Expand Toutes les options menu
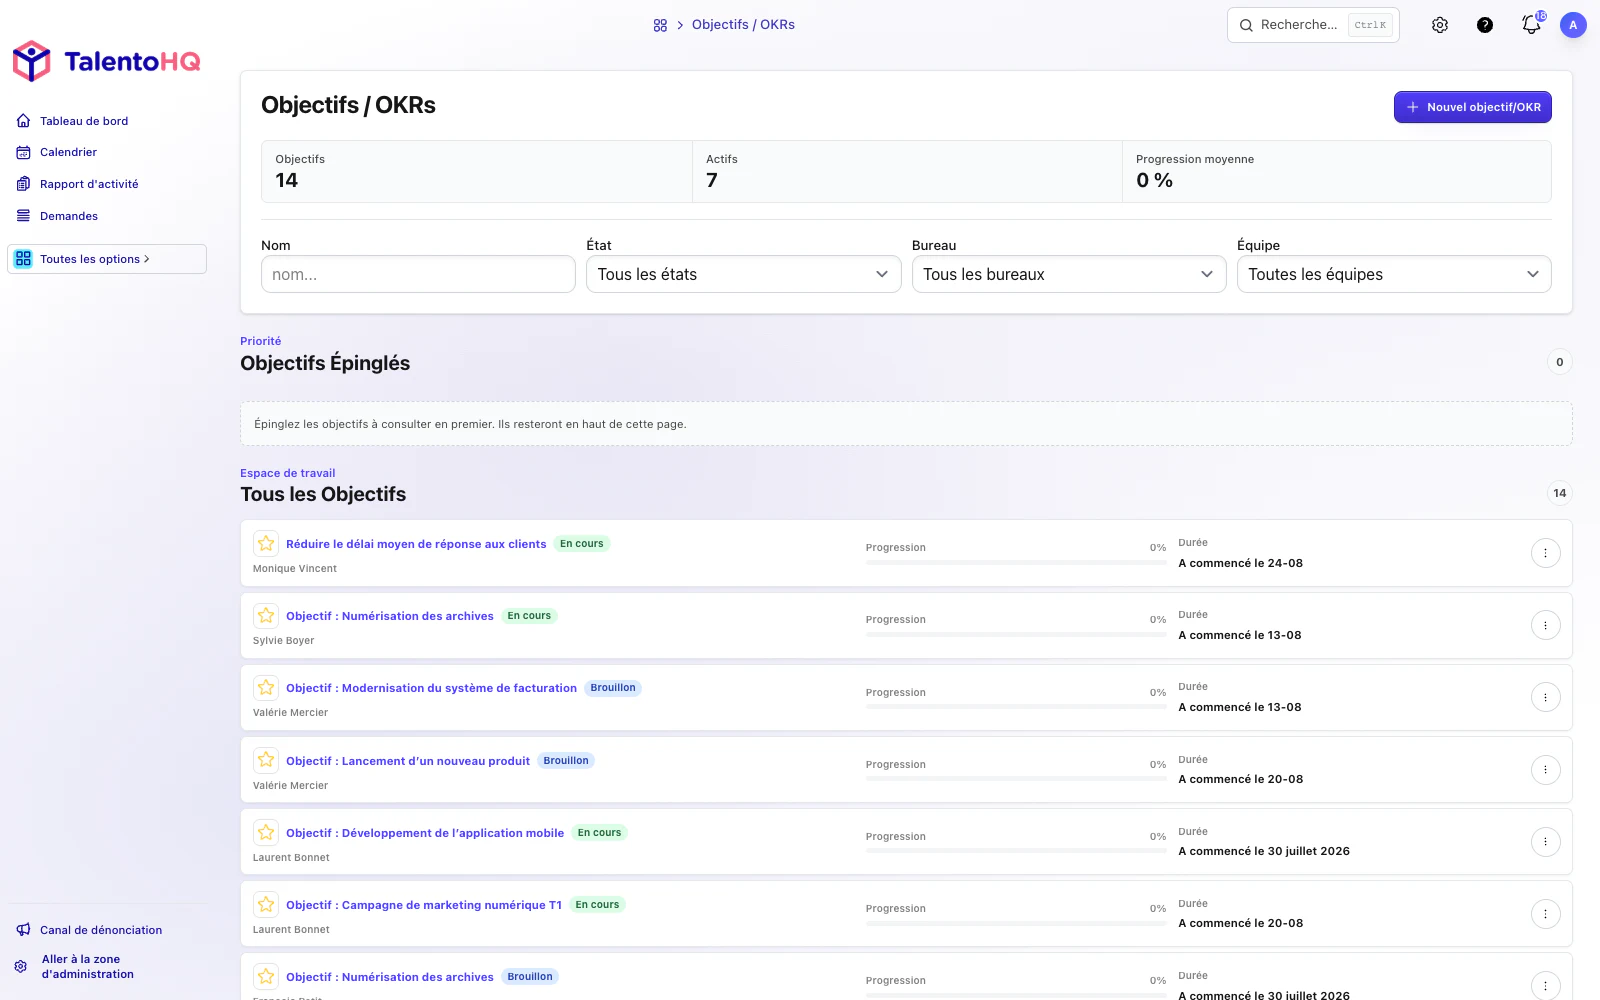Image resolution: width=1600 pixels, height=1000 pixels. pos(107,259)
